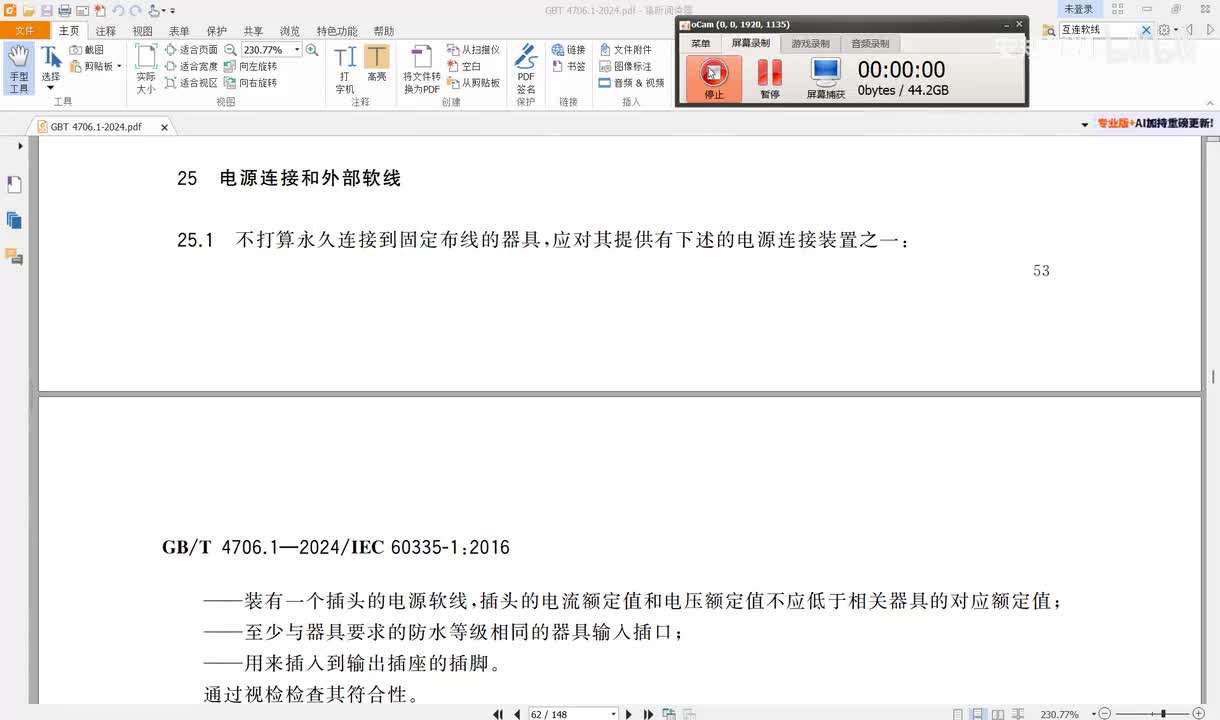Expand the left navigation panel arrow
The image size is (1220, 720).
point(20,146)
